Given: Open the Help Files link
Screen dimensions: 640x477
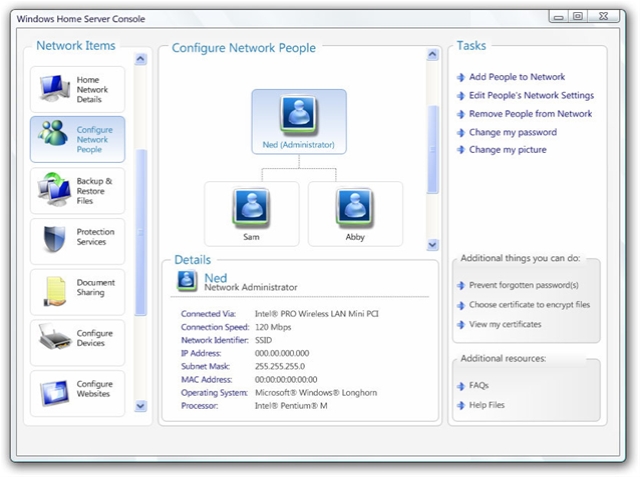Looking at the screenshot, I should click(487, 405).
